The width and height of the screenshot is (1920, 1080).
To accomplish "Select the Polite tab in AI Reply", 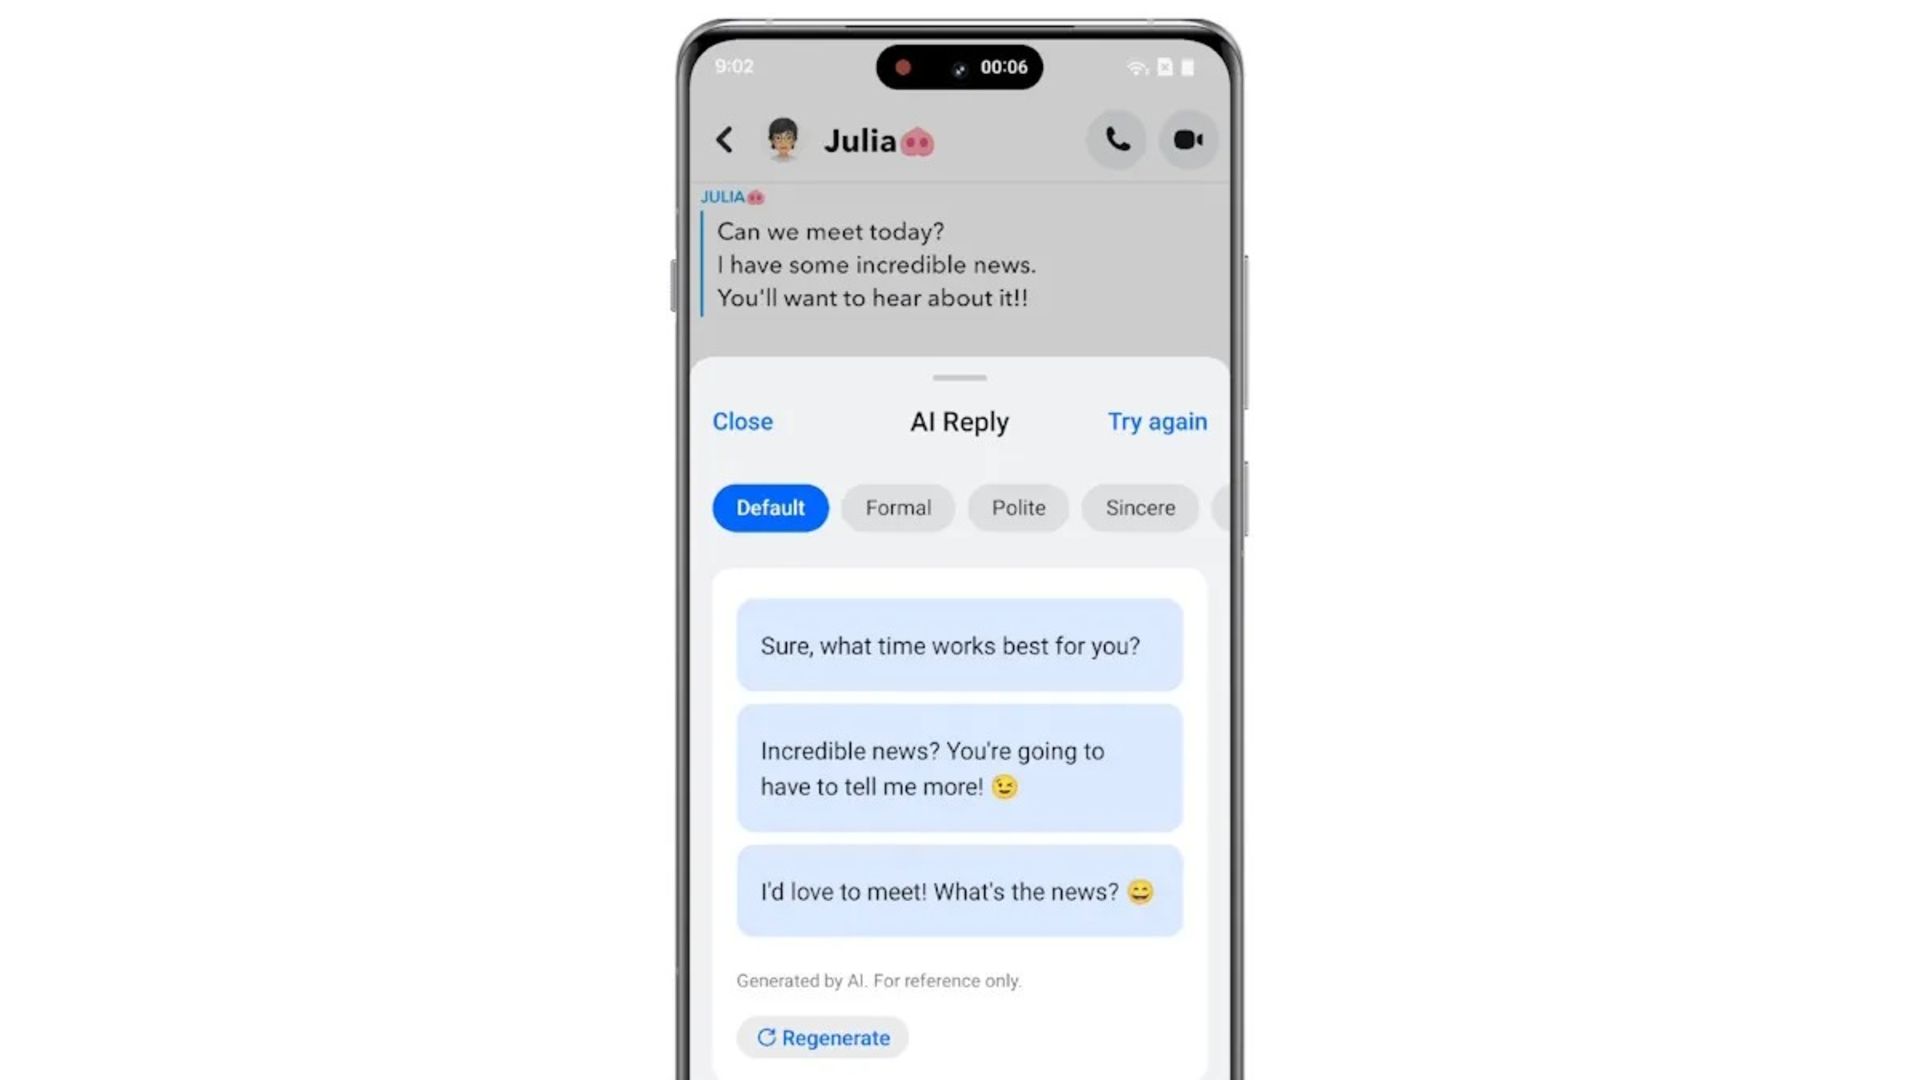I will coord(1019,508).
